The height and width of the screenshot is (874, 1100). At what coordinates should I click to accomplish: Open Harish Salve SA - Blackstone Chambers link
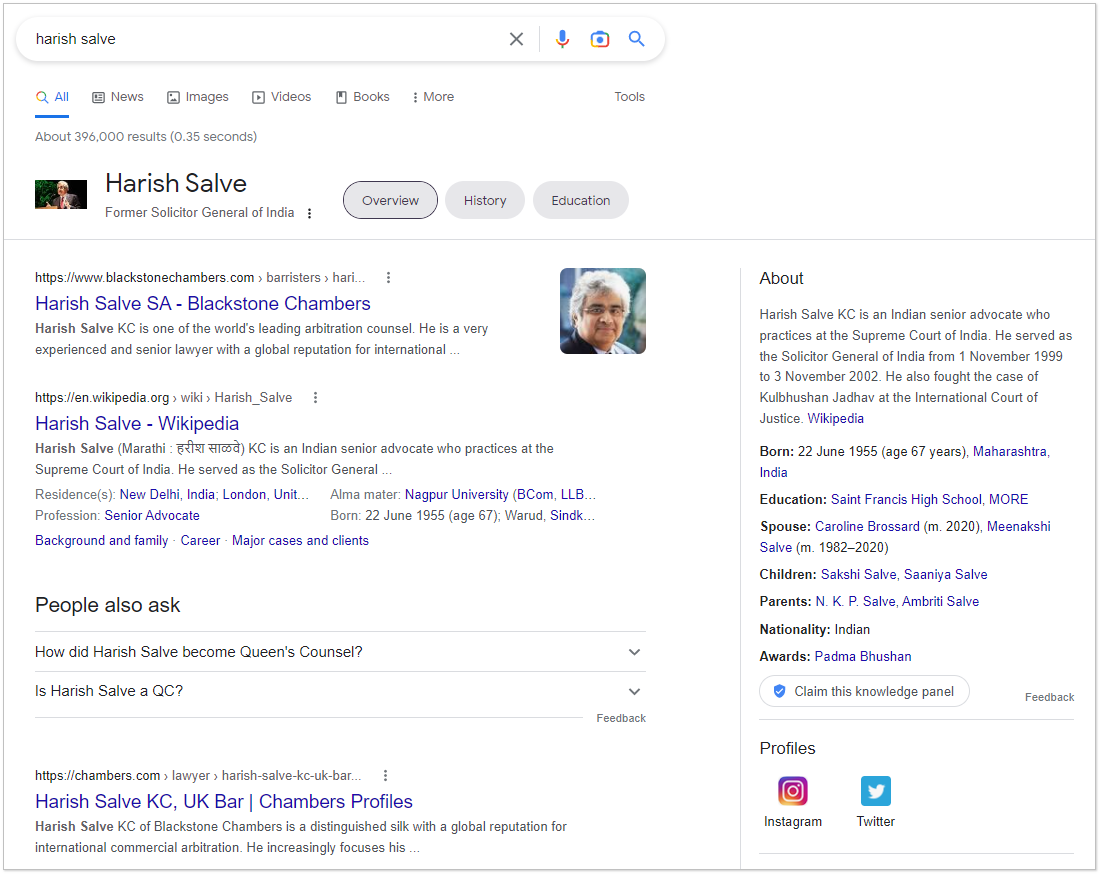(x=203, y=303)
